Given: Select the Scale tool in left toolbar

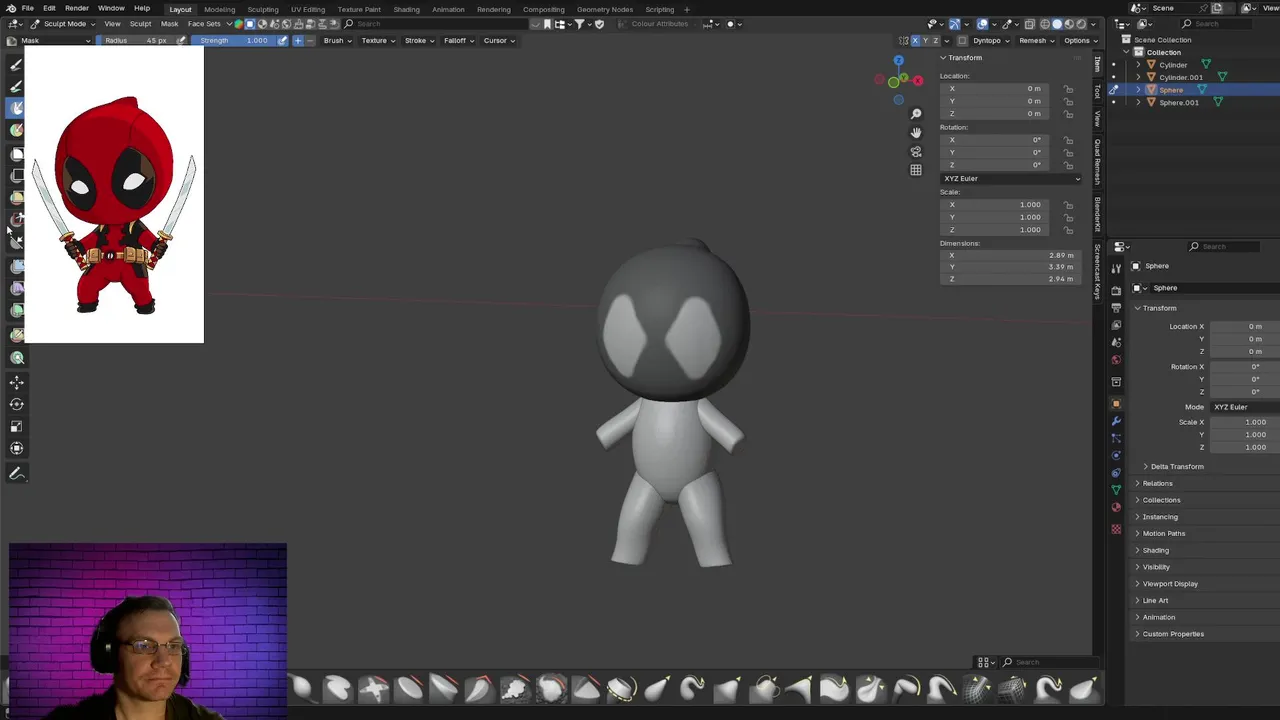Looking at the screenshot, I should click(17, 426).
